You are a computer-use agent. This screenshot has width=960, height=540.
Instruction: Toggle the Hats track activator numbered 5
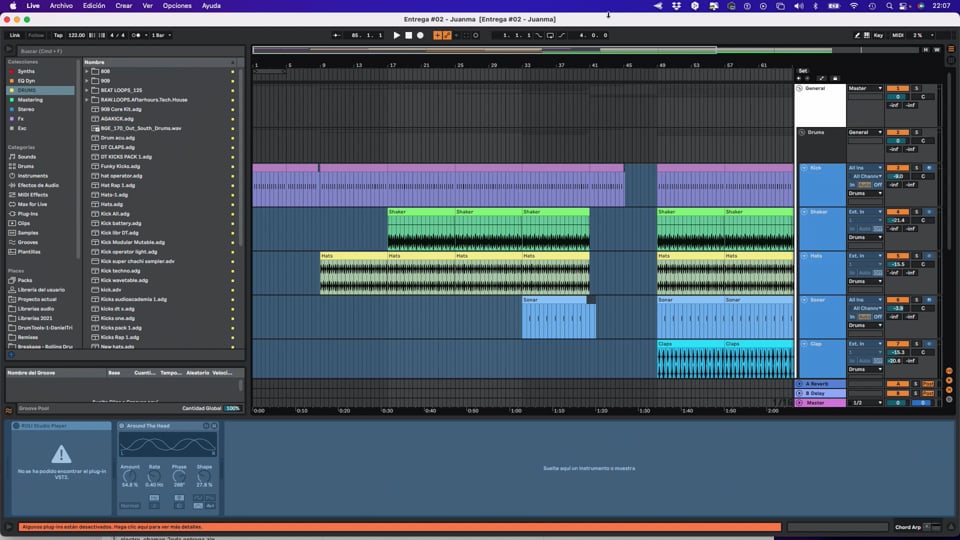pyautogui.click(x=898, y=256)
